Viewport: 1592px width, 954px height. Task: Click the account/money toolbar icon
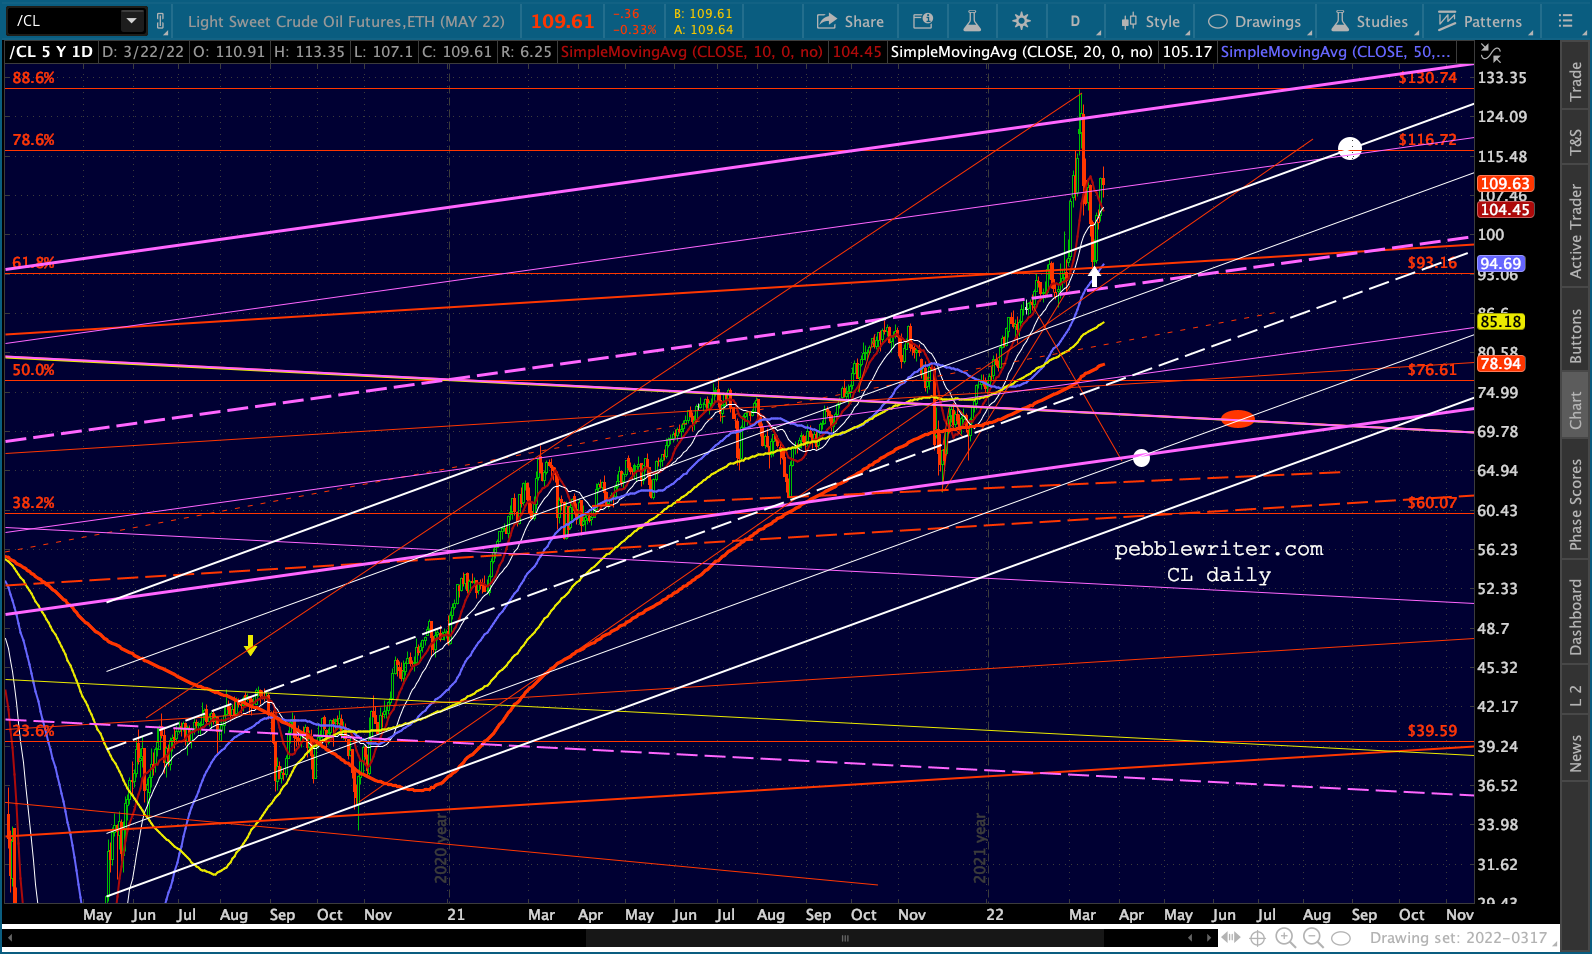tap(923, 21)
